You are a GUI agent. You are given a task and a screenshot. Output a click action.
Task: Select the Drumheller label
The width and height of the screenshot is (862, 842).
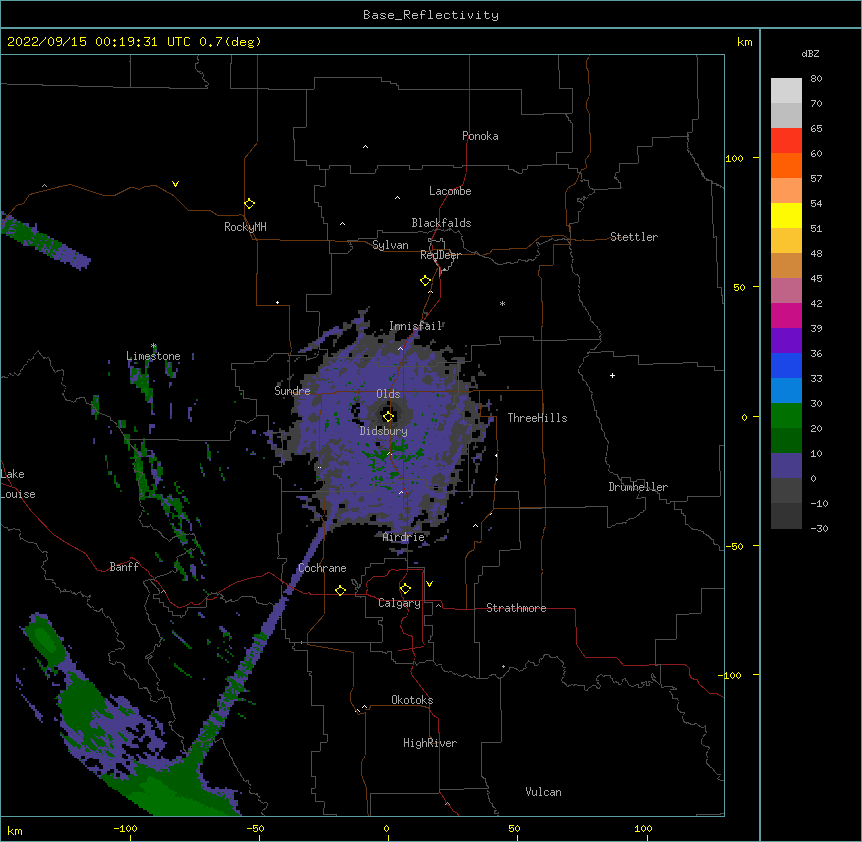click(x=638, y=487)
